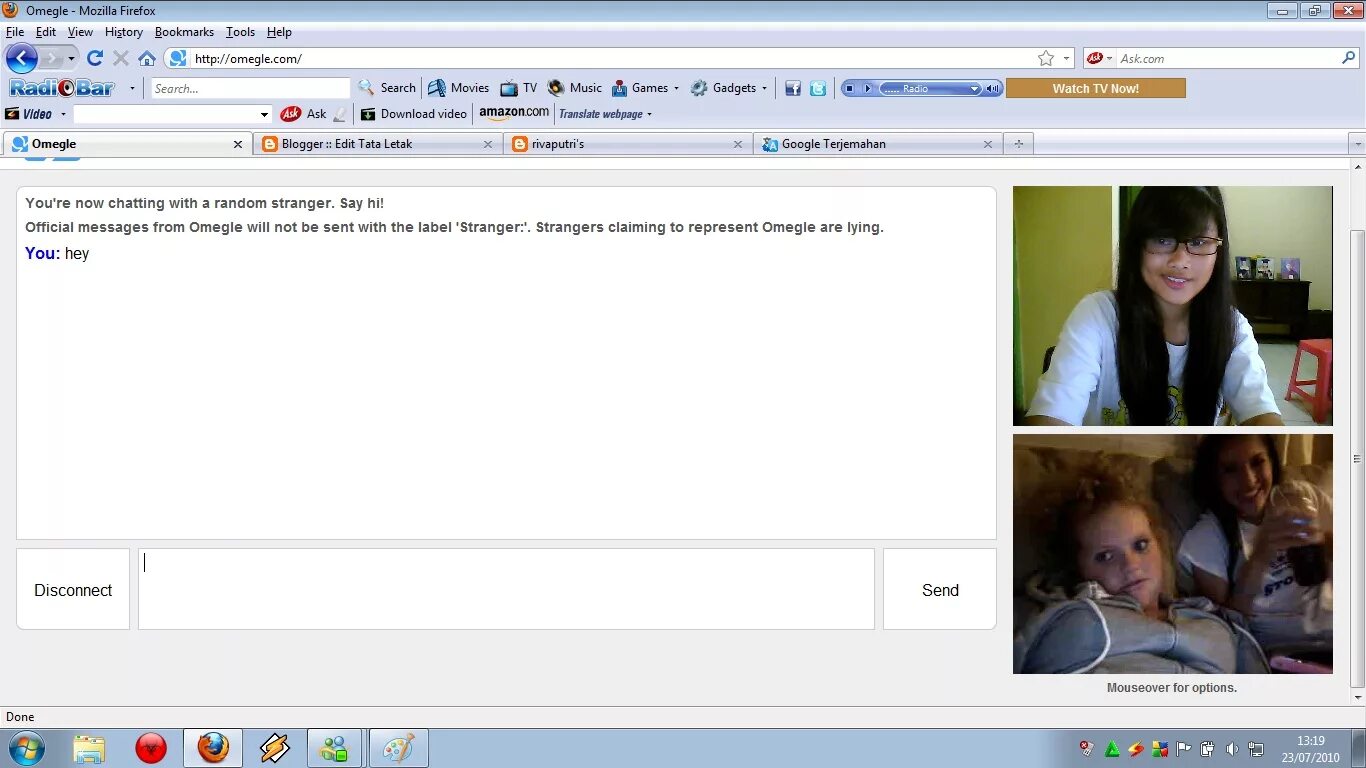Click the Send button
Viewport: 1366px width, 768px height.
pyautogui.click(x=940, y=589)
